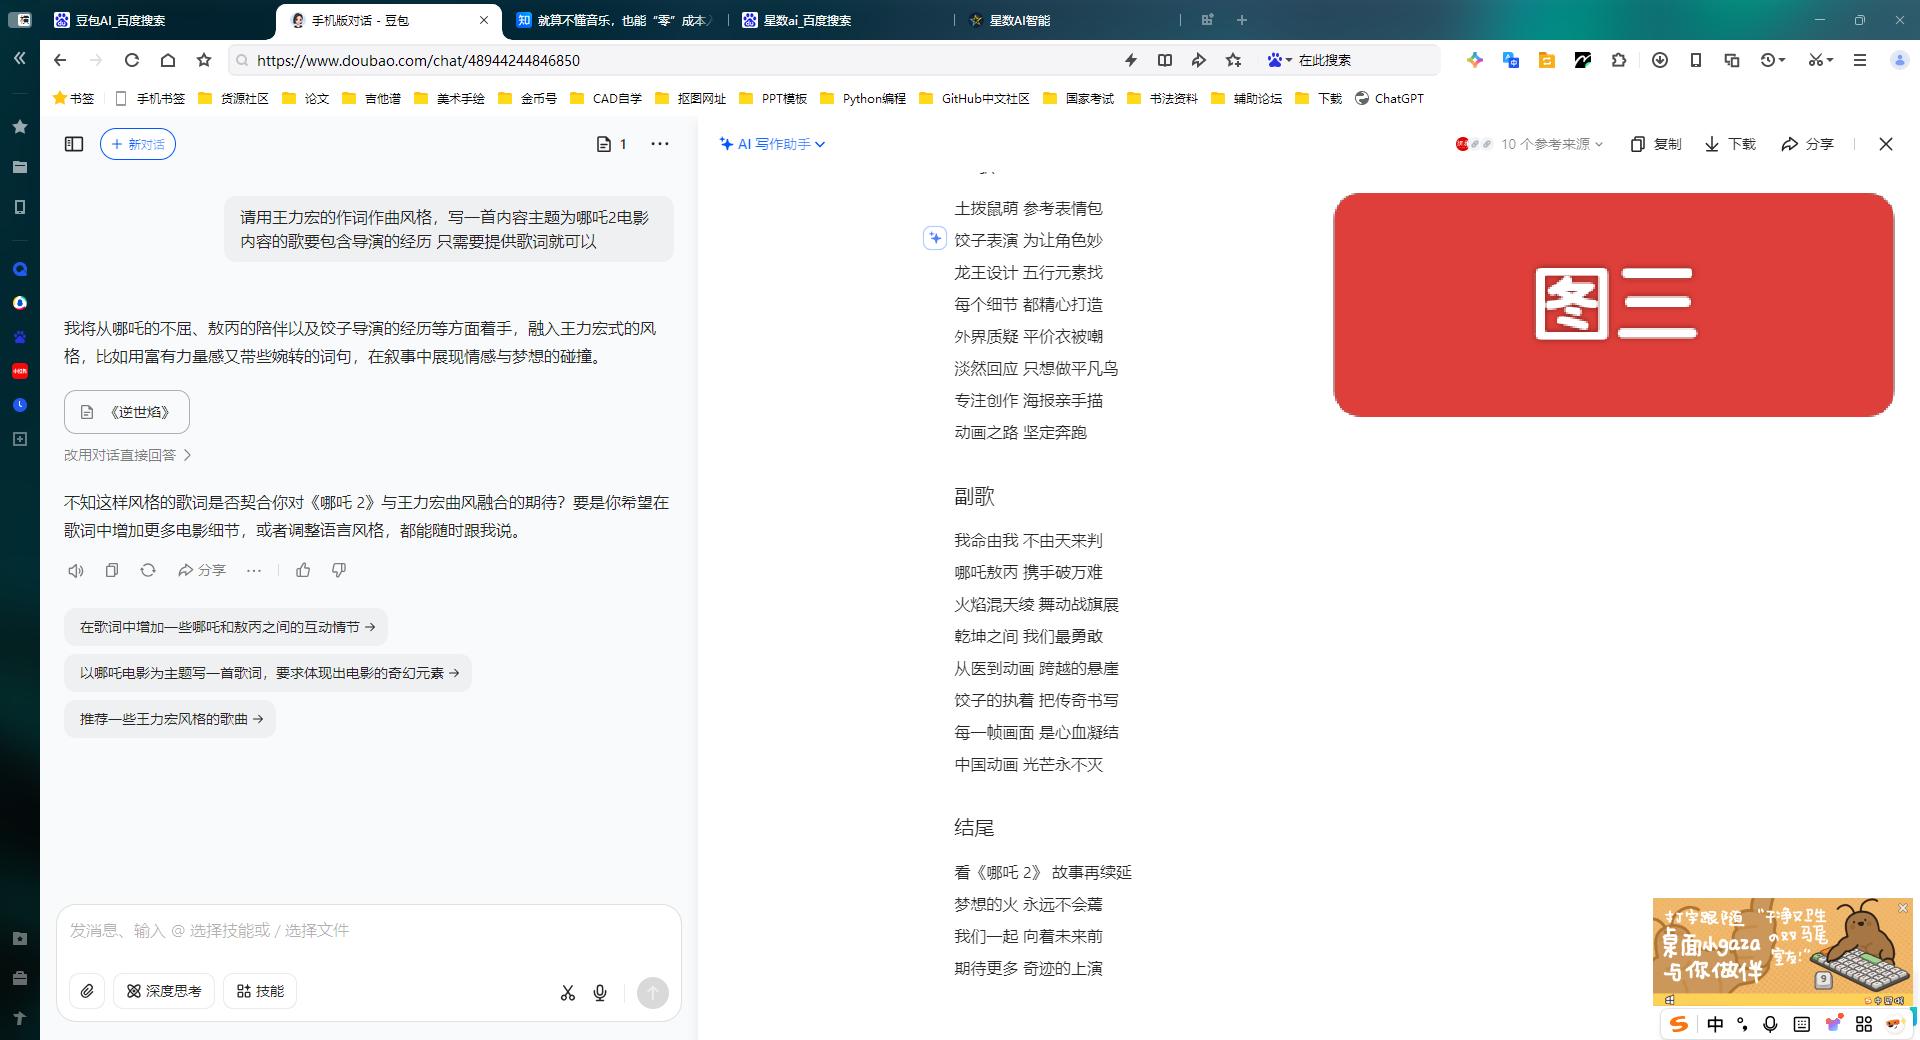
Task: Share the 分享 result from the top bar
Action: click(1806, 144)
